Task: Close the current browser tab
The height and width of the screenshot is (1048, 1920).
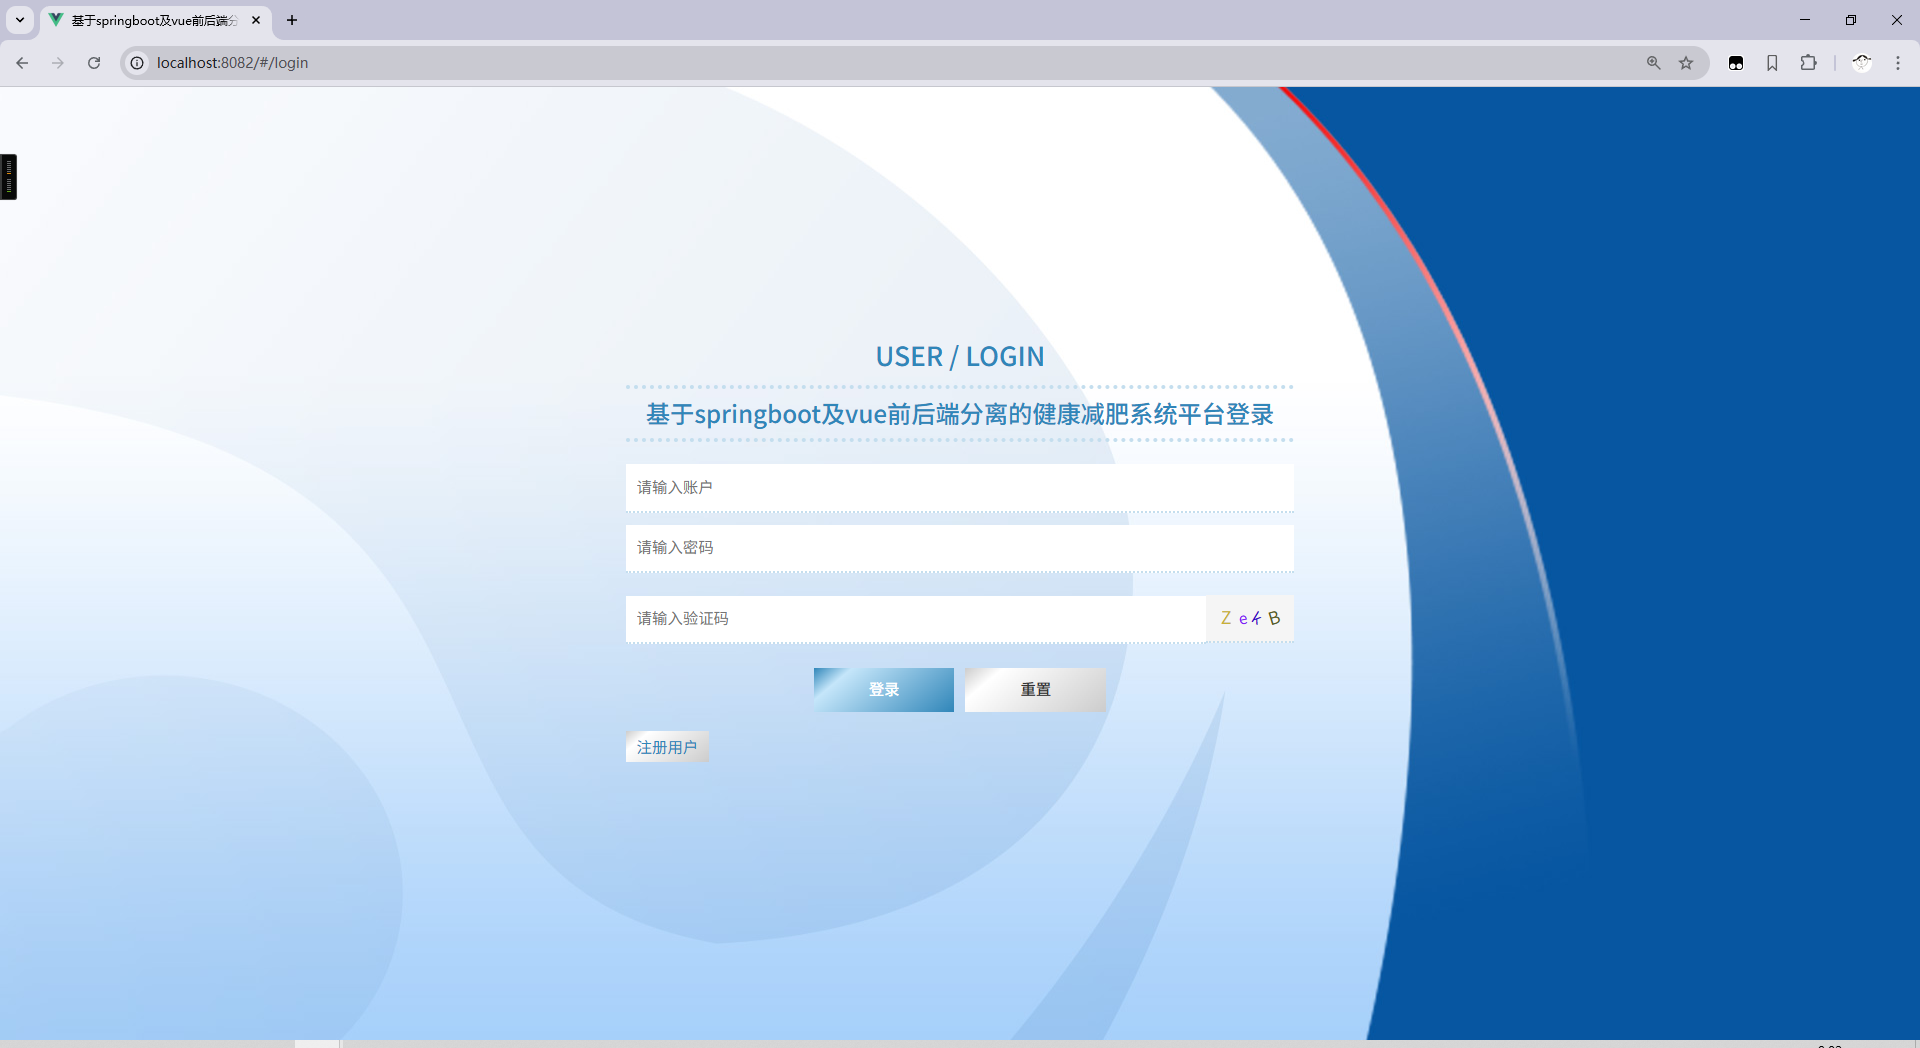Action: tap(256, 20)
